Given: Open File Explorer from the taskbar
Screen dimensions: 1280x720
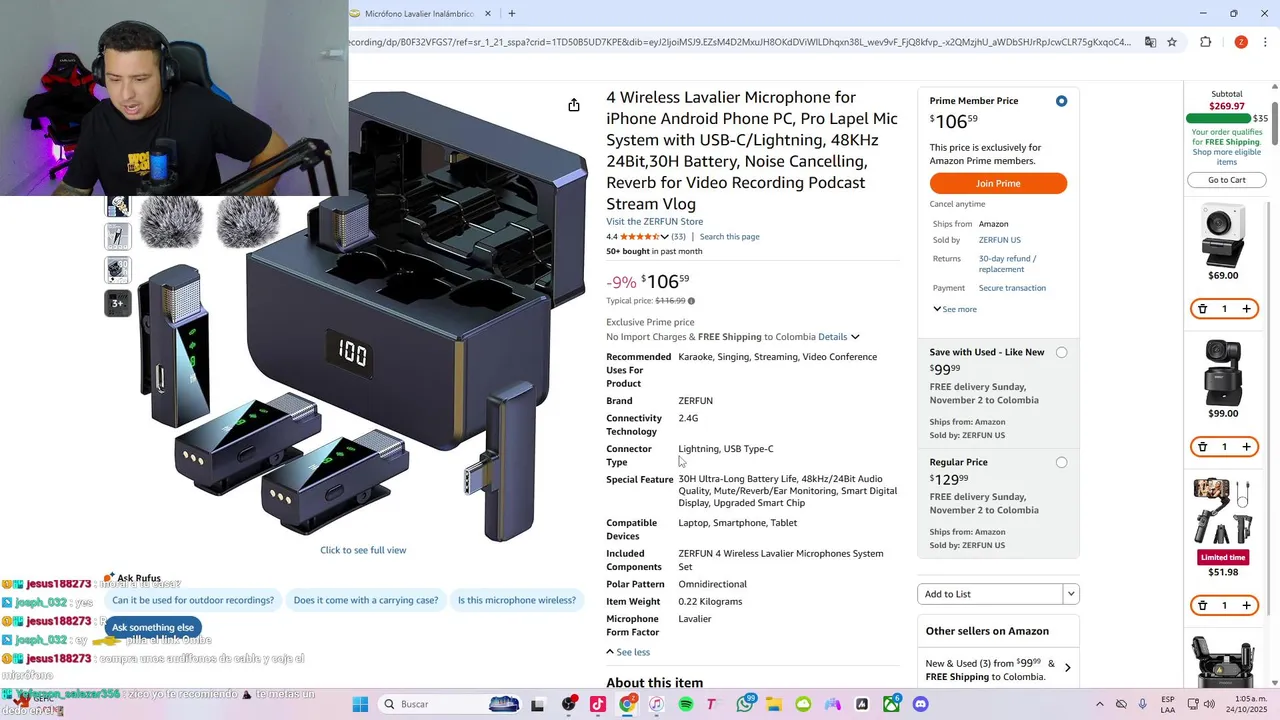Looking at the screenshot, I should [x=774, y=704].
